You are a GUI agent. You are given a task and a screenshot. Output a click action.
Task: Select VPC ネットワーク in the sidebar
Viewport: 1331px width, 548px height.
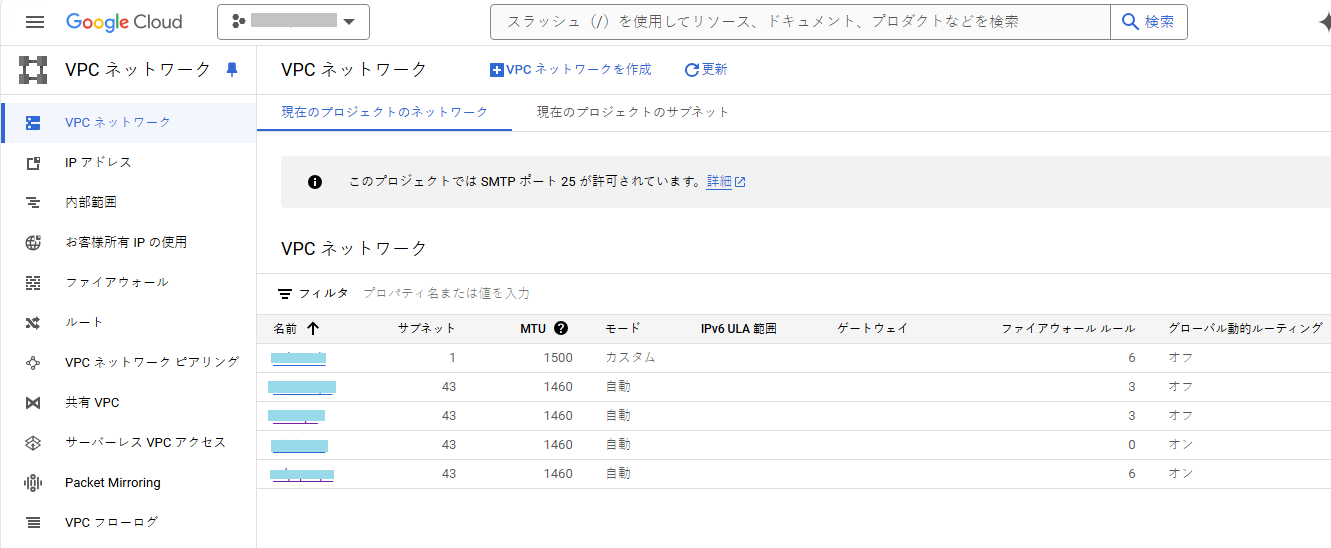pyautogui.click(x=118, y=122)
